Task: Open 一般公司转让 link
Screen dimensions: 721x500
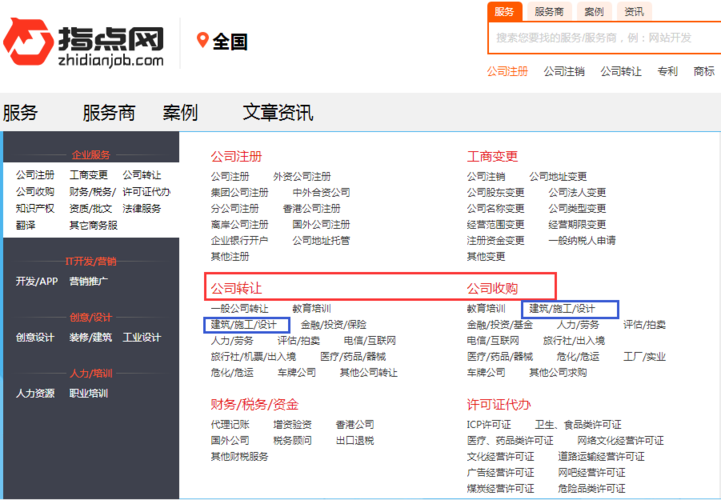Action: pyautogui.click(x=240, y=309)
